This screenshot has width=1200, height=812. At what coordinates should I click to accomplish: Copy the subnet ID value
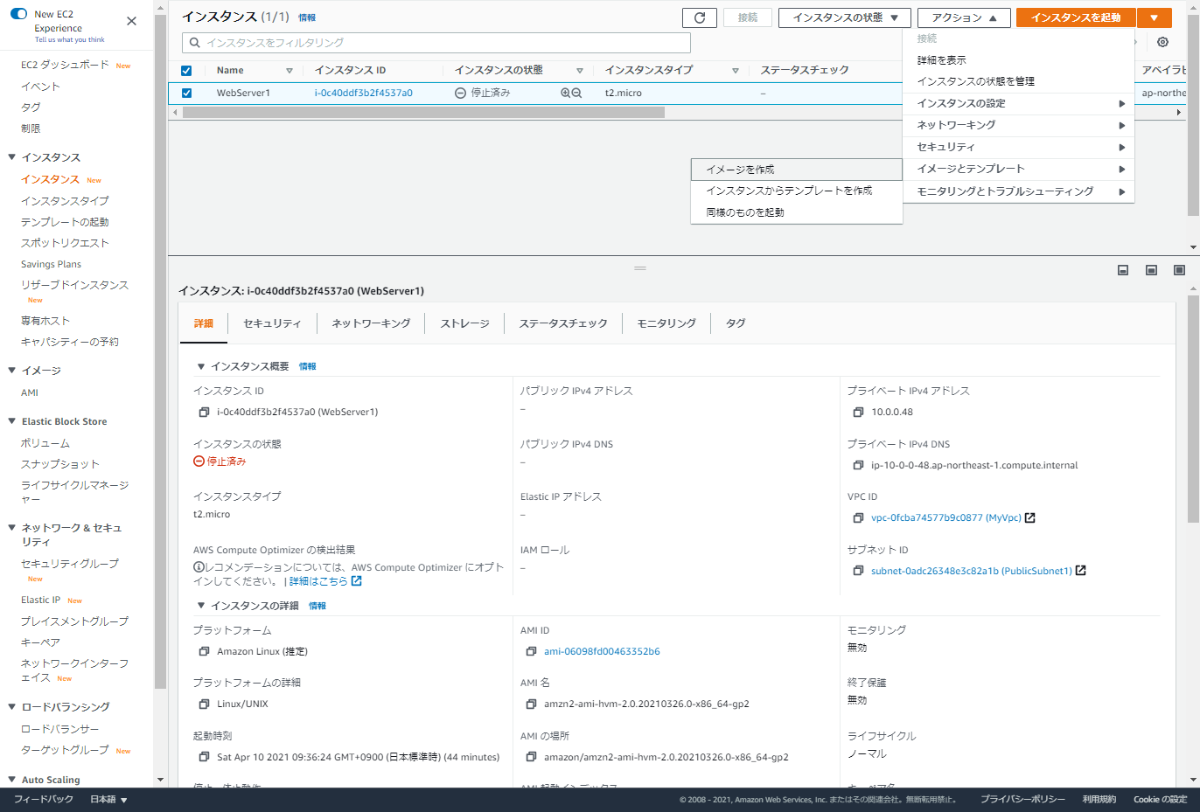coord(858,571)
